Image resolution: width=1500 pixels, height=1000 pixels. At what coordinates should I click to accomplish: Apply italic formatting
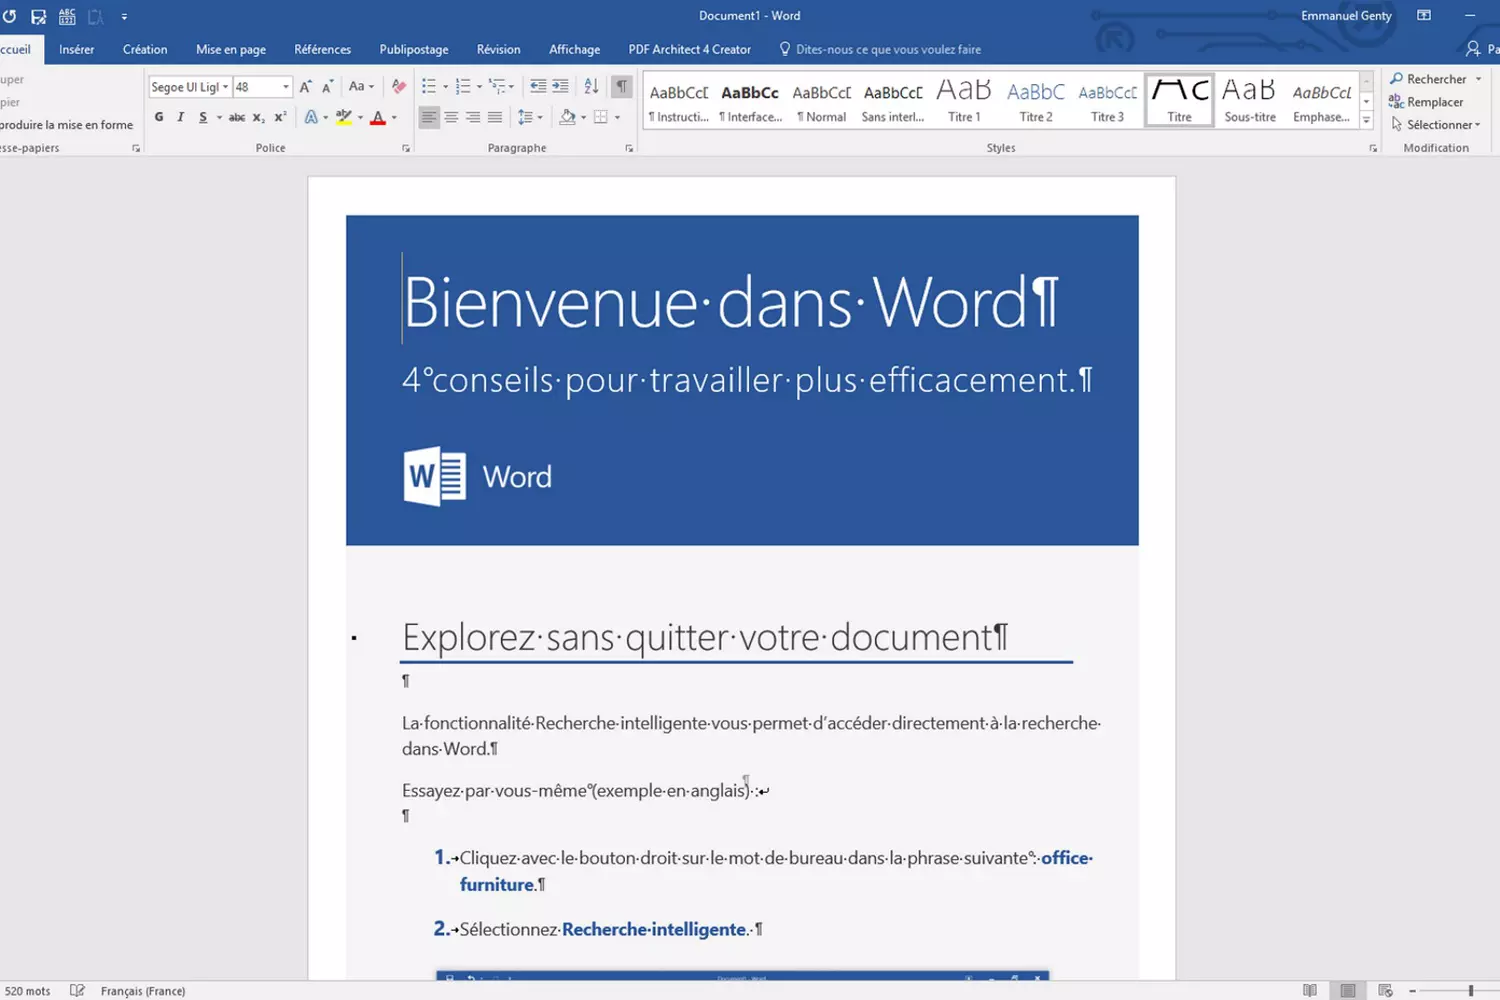(180, 117)
